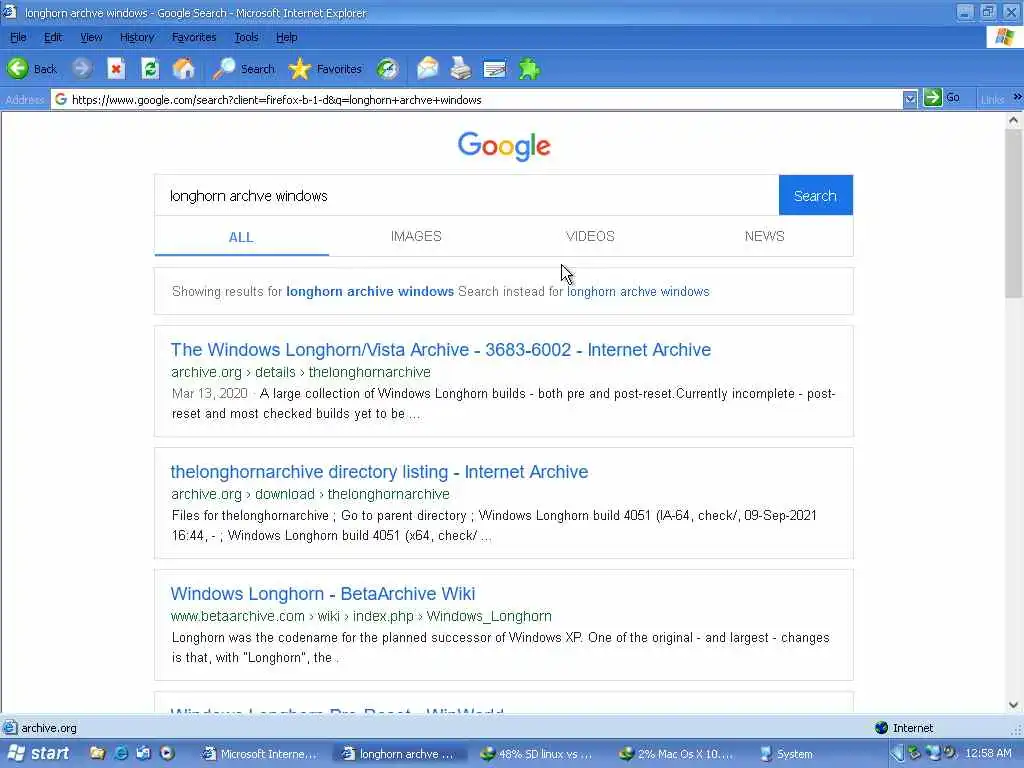The height and width of the screenshot is (768, 1024).
Task: Open the View menu
Action: (91, 37)
